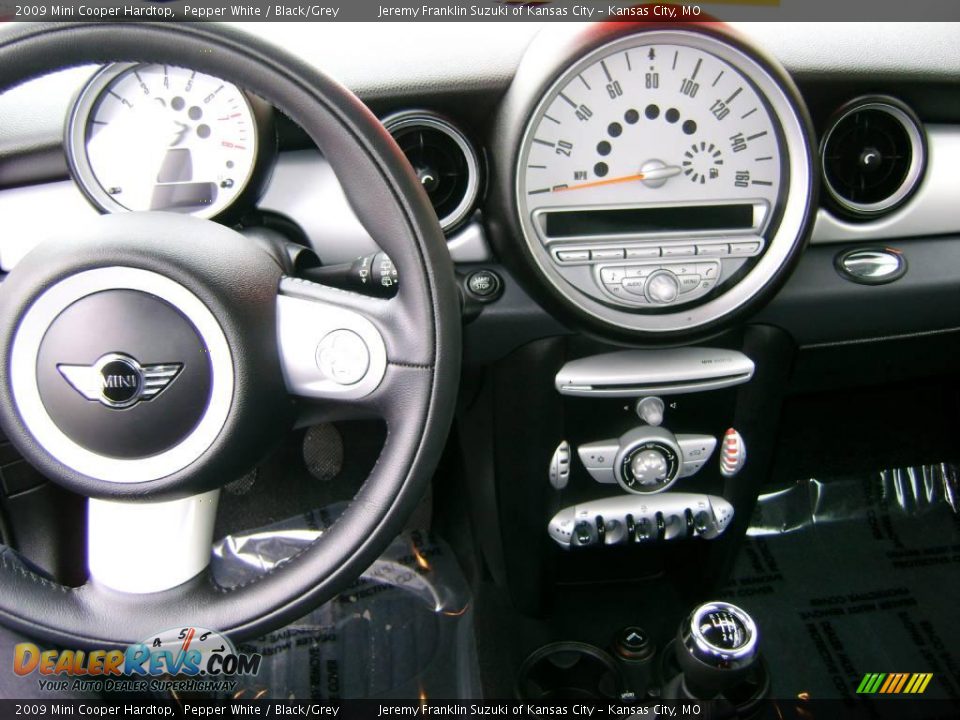Image resolution: width=960 pixels, height=720 pixels.
Task: Click the MENU button on the radio
Action: [689, 282]
